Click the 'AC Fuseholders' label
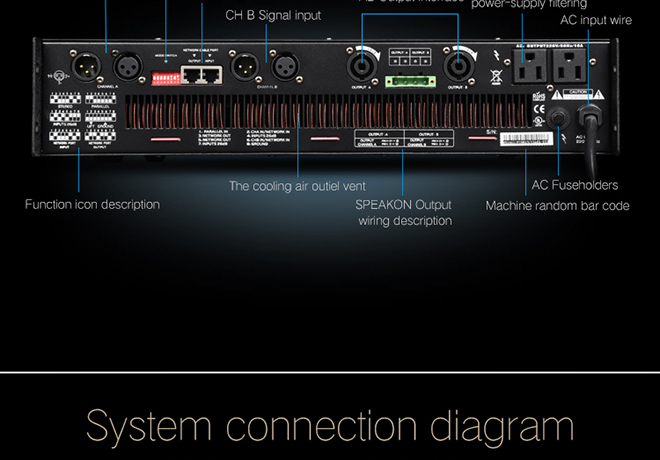The width and height of the screenshot is (660, 460). point(575,185)
